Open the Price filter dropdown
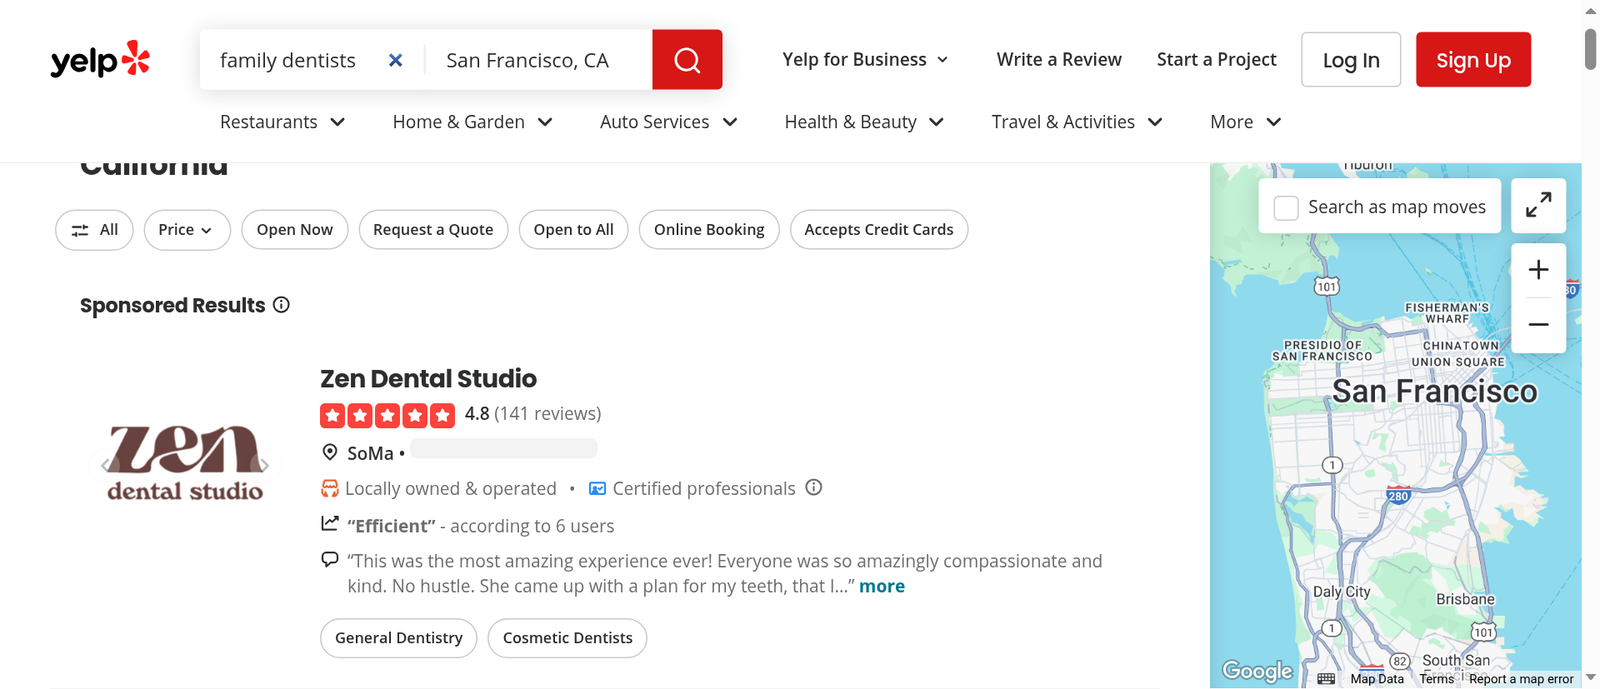Image resolution: width=1600 pixels, height=689 pixels. point(187,230)
